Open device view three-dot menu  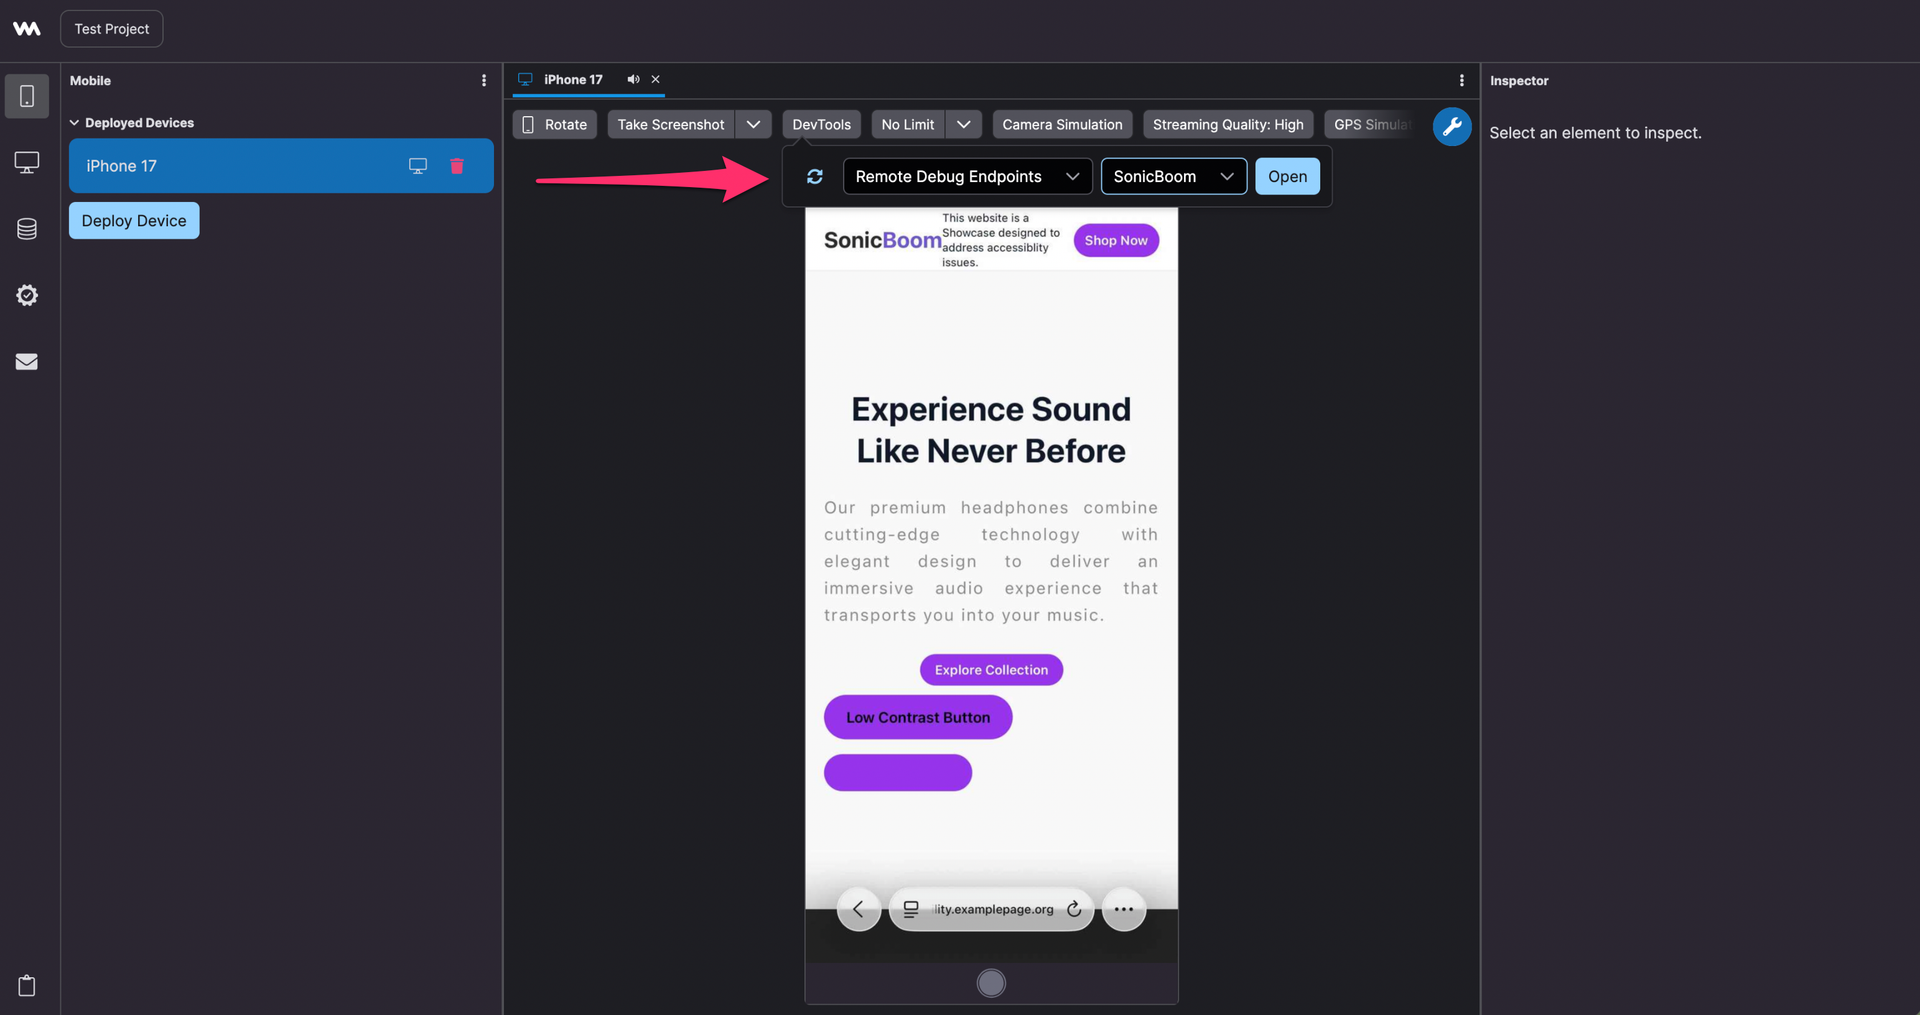(x=1462, y=80)
